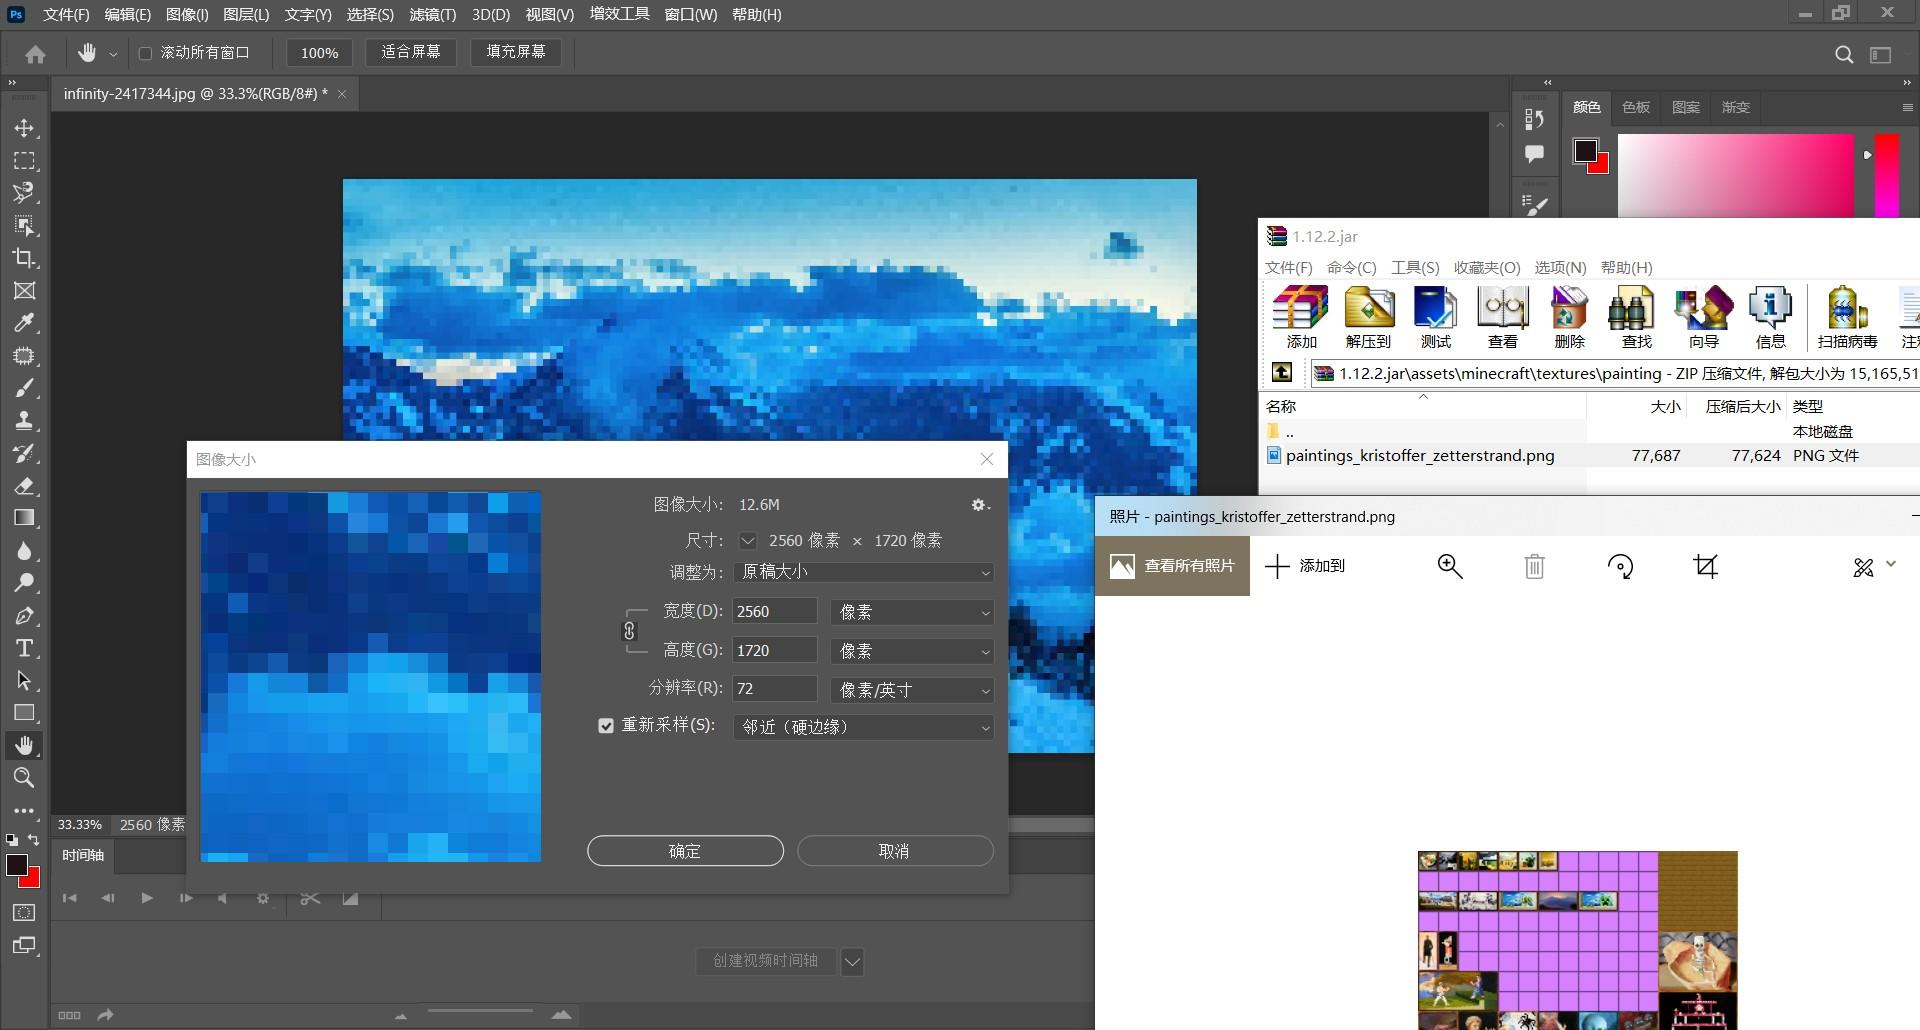Image resolution: width=1920 pixels, height=1030 pixels.
Task: Select the Eraser tool
Action: 25,486
